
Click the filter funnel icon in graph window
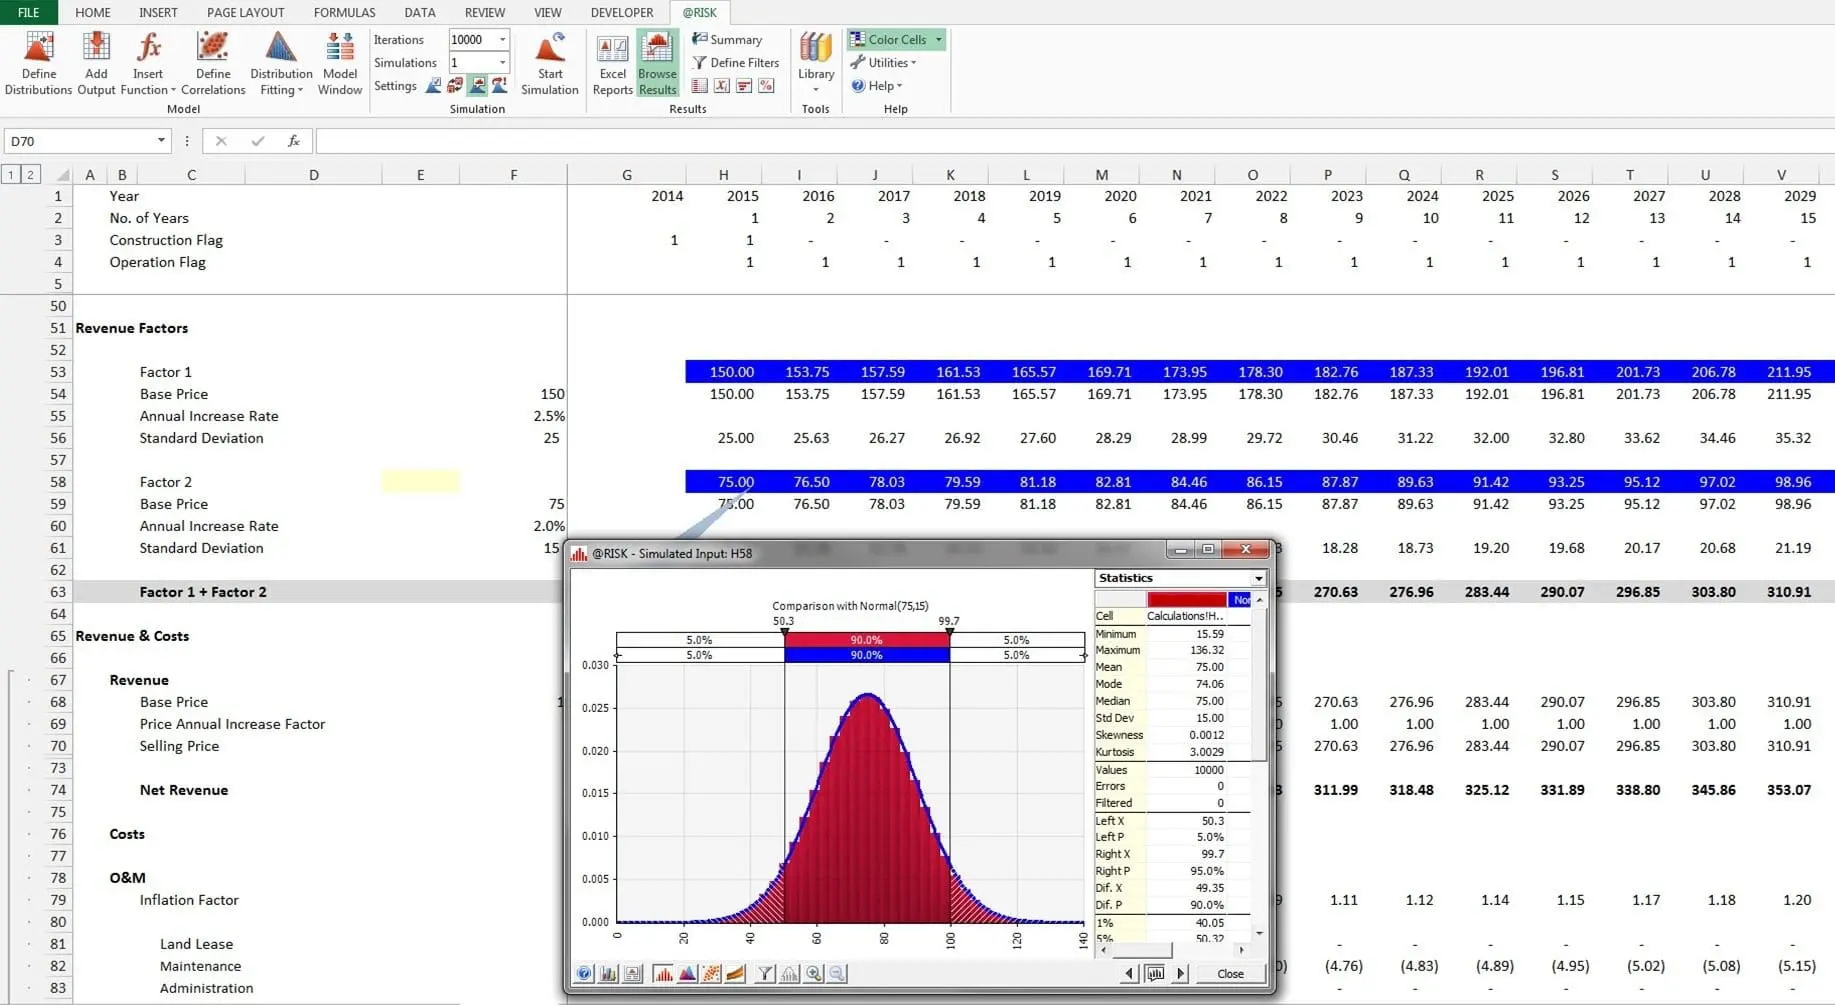tap(765, 973)
